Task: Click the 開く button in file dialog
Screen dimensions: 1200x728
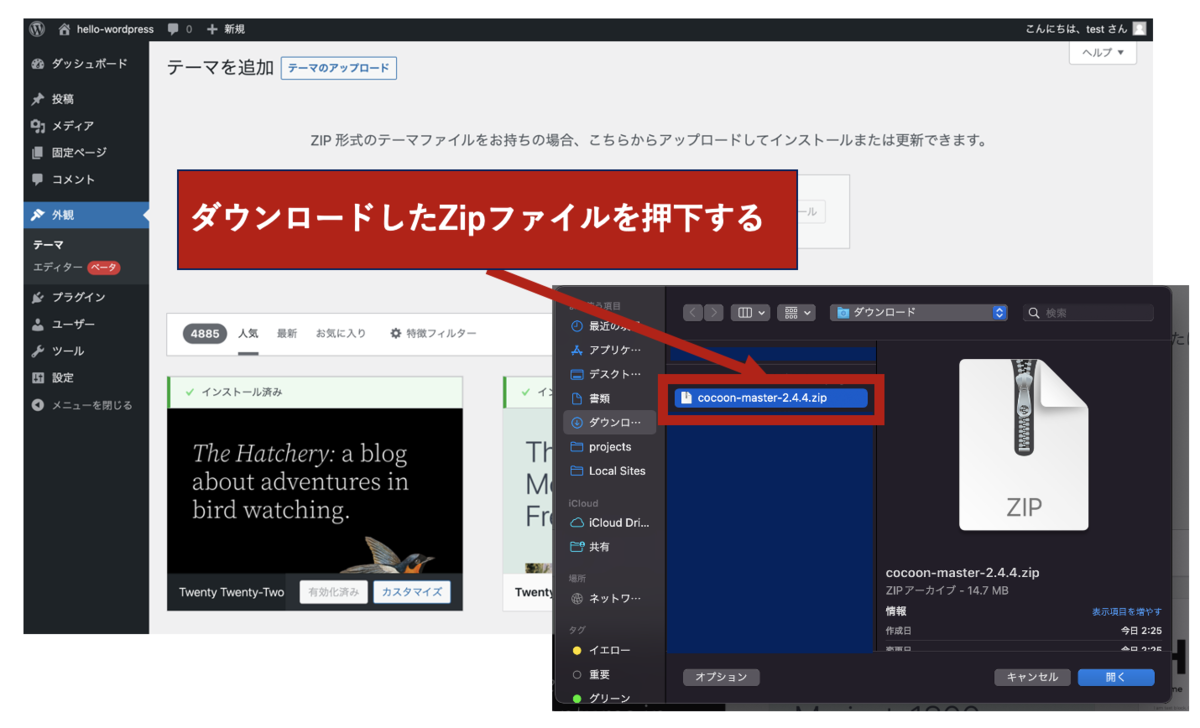Action: [x=1116, y=677]
